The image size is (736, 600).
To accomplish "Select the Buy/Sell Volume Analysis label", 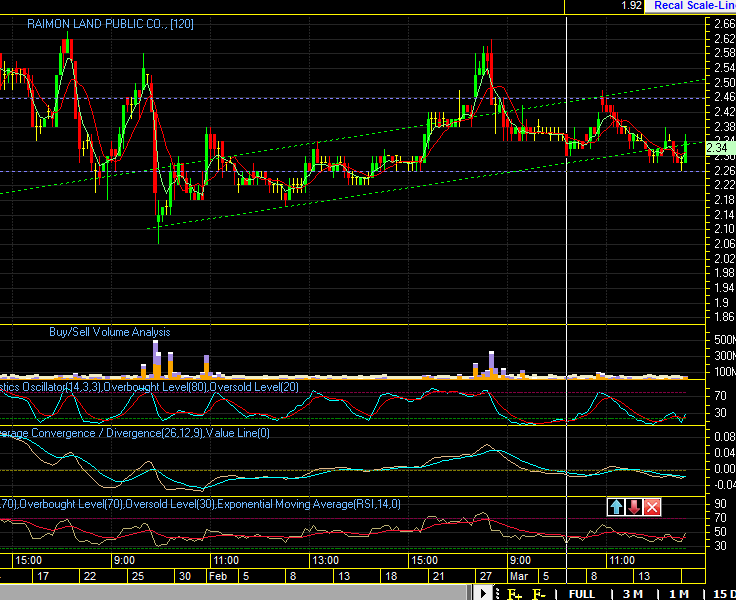I will [109, 332].
